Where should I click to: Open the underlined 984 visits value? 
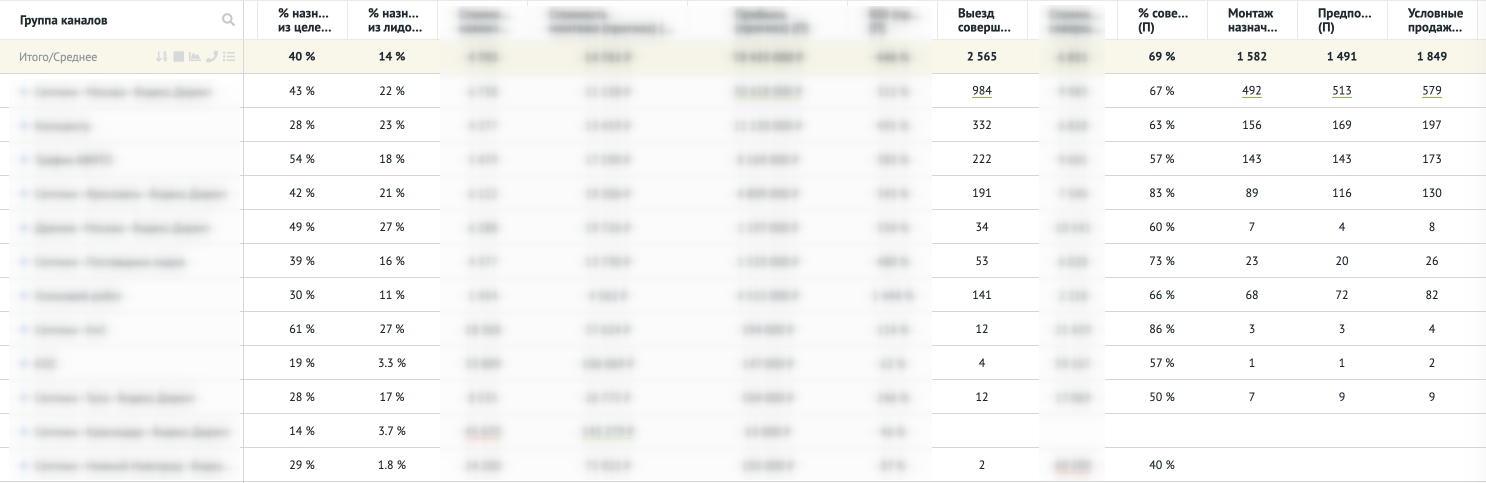pos(980,92)
